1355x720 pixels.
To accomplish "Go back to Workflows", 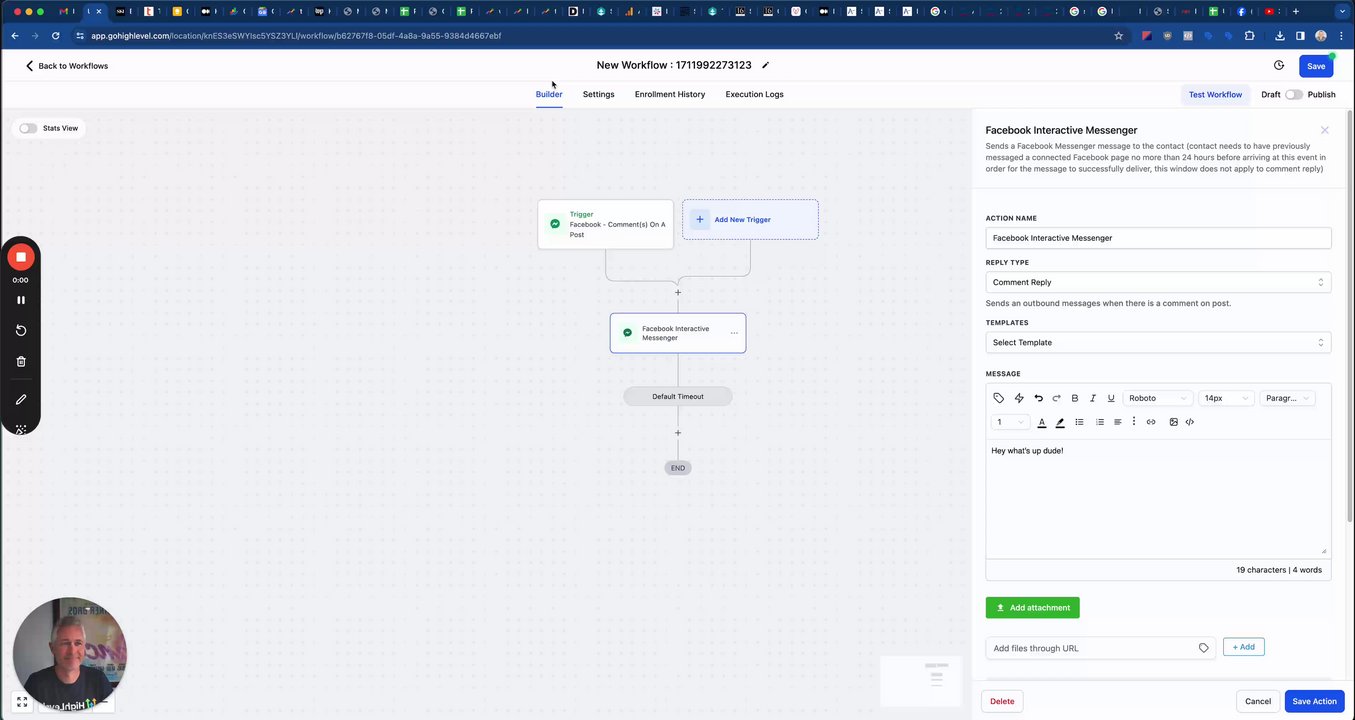I will pos(67,66).
